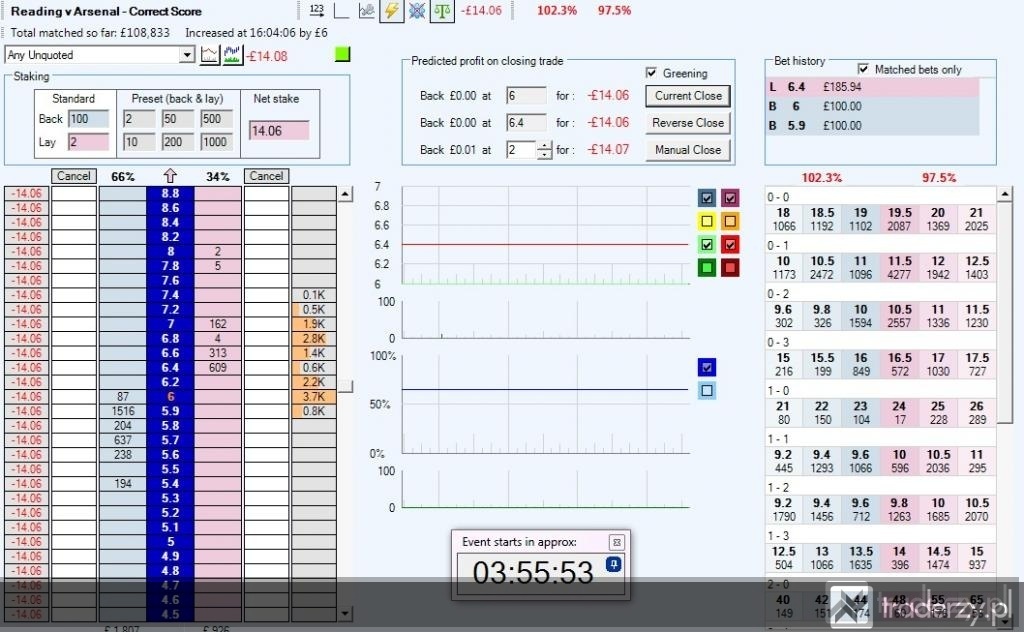Click the 0 - 3 back price 16
The width and height of the screenshot is (1024, 632).
tap(861, 364)
